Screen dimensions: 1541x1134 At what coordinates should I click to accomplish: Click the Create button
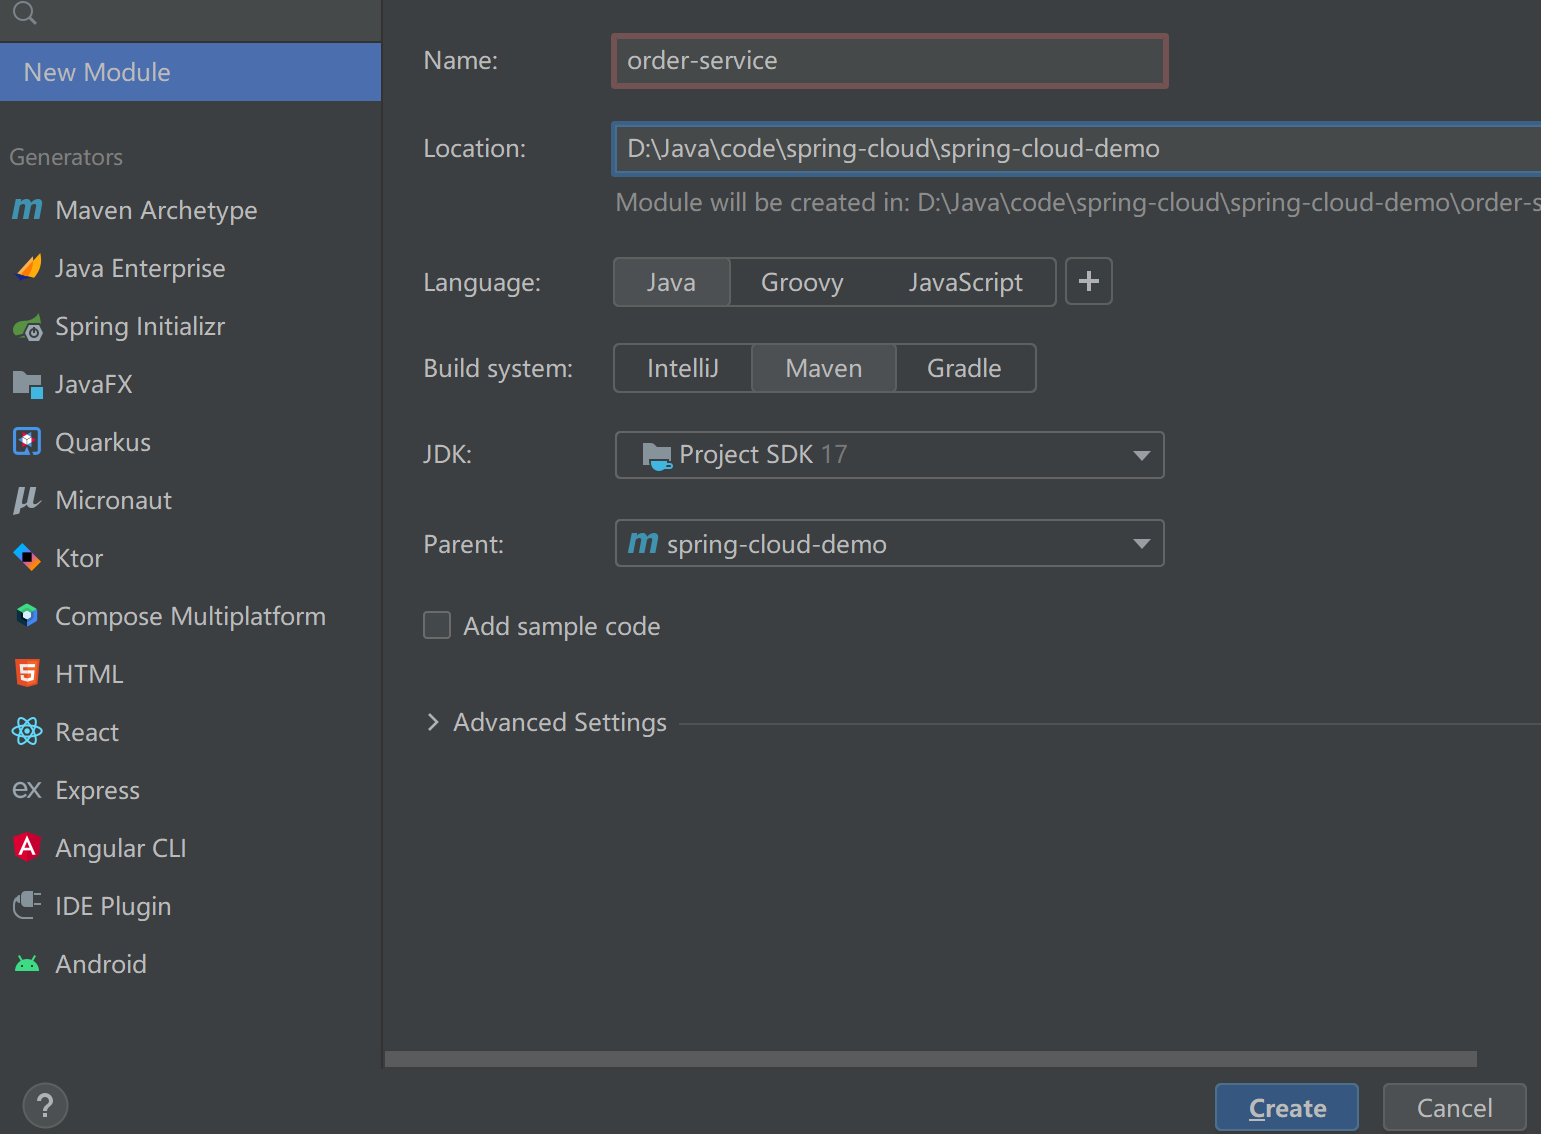1287,1108
